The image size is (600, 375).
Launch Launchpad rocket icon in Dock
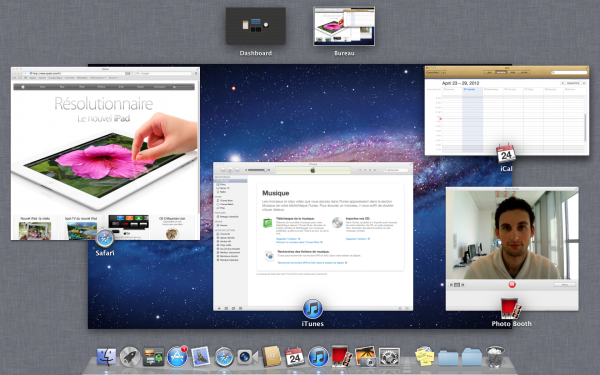[x=130, y=357]
